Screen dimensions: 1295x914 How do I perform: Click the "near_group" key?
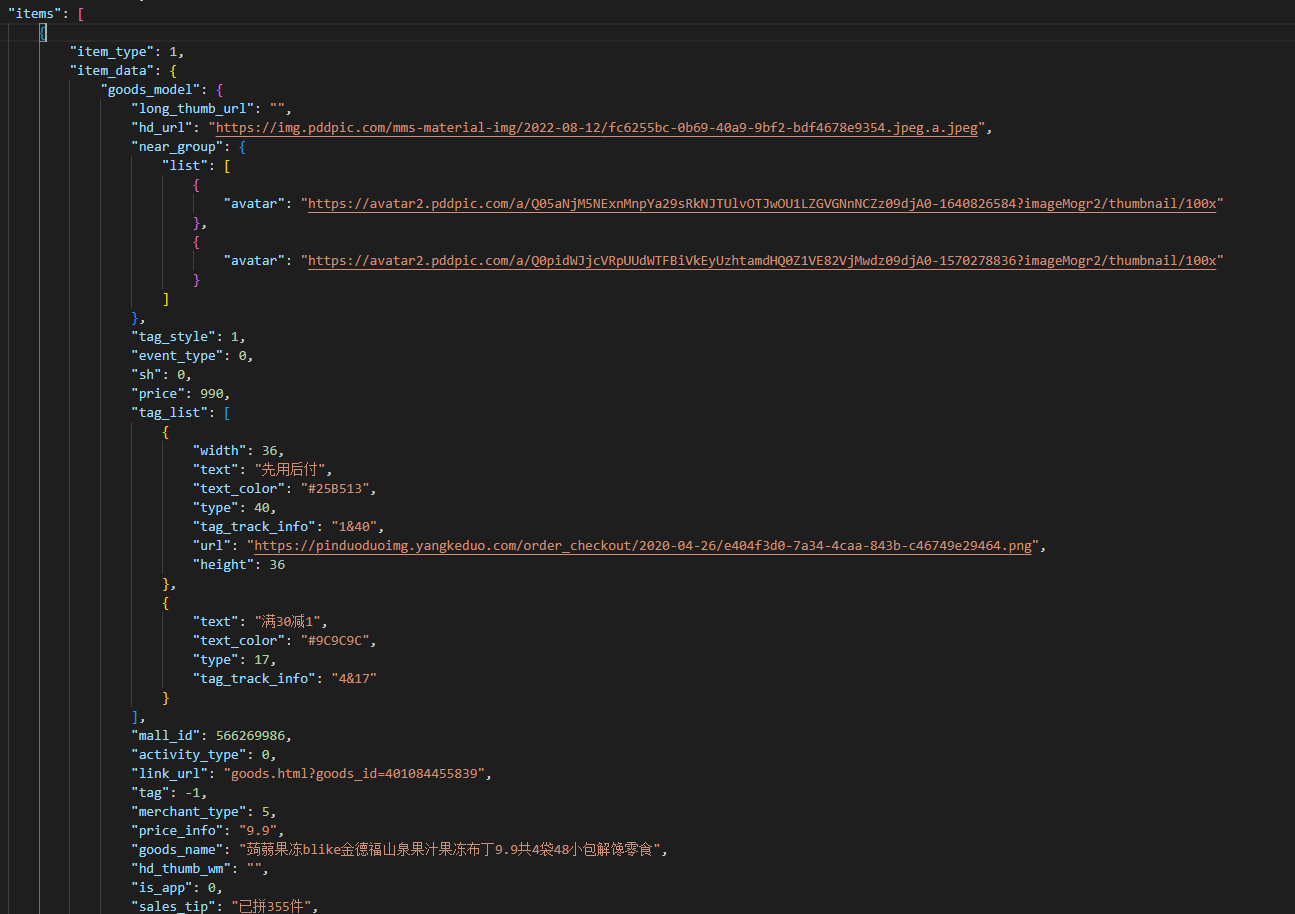[x=177, y=147]
